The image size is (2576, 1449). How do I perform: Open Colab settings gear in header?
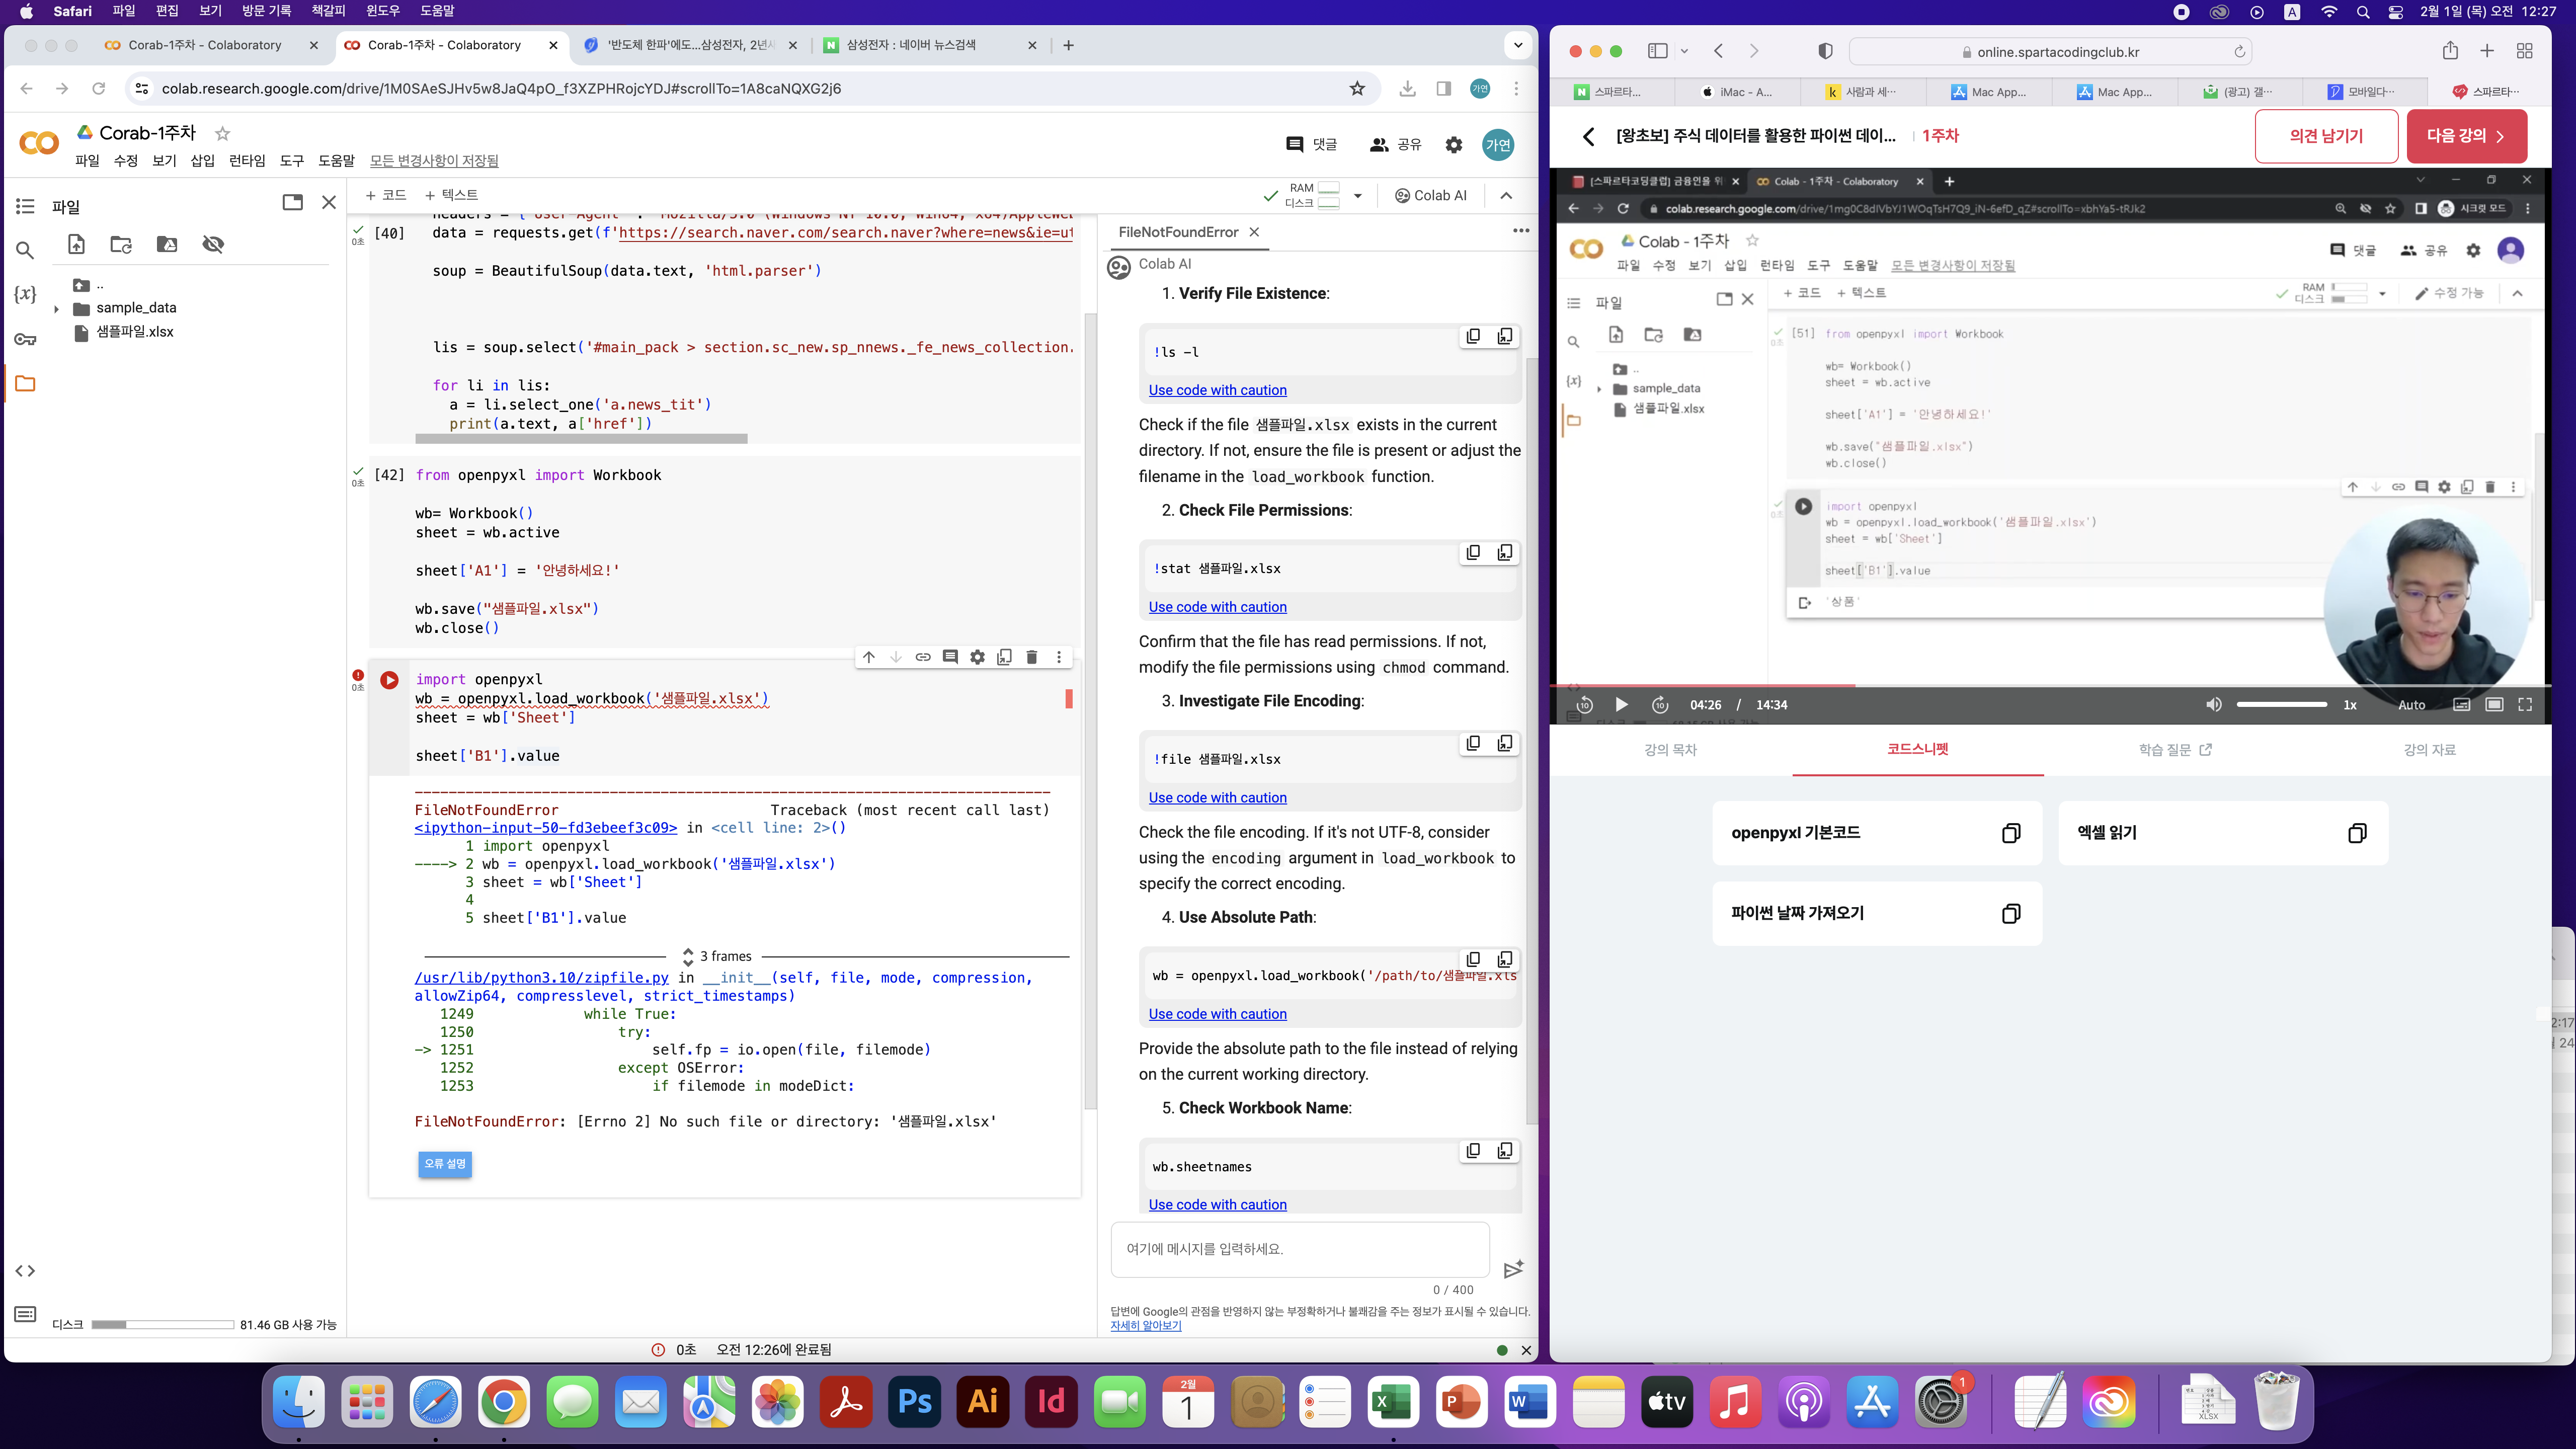point(1454,145)
